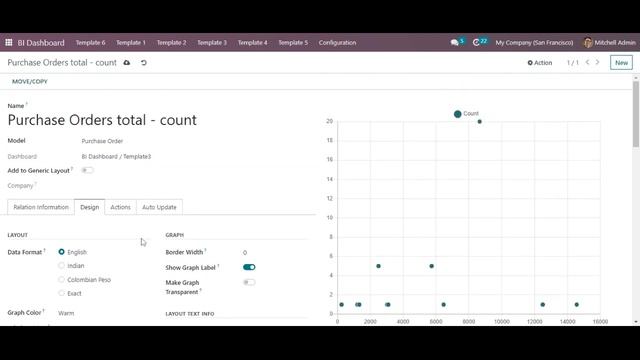Toggle Add to Generic Layout switch
640x360 pixels.
[87, 170]
